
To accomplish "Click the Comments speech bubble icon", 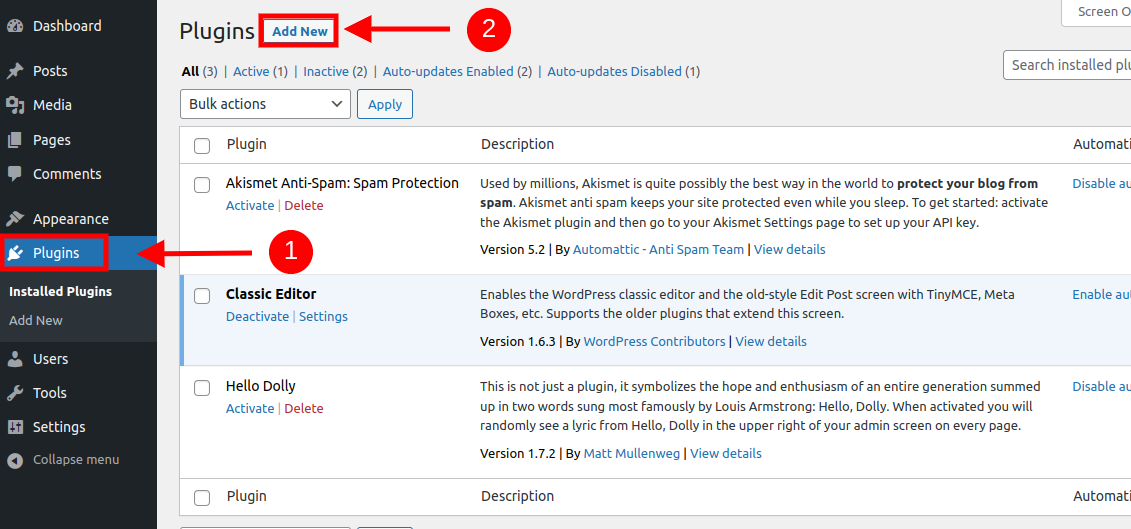I will 15,174.
